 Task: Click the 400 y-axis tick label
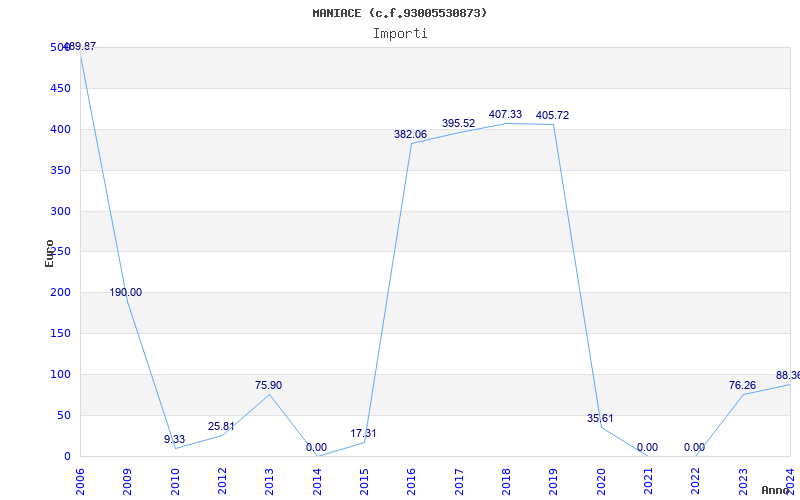60,129
